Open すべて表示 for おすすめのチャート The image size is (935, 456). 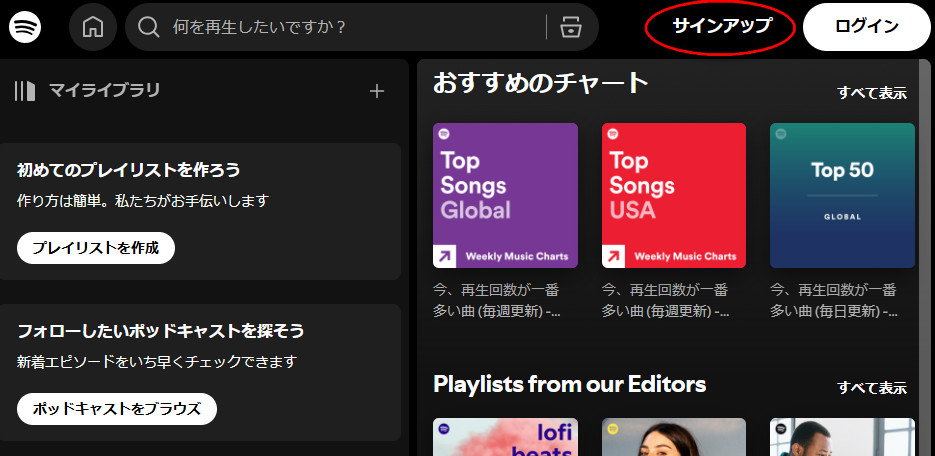(x=872, y=93)
